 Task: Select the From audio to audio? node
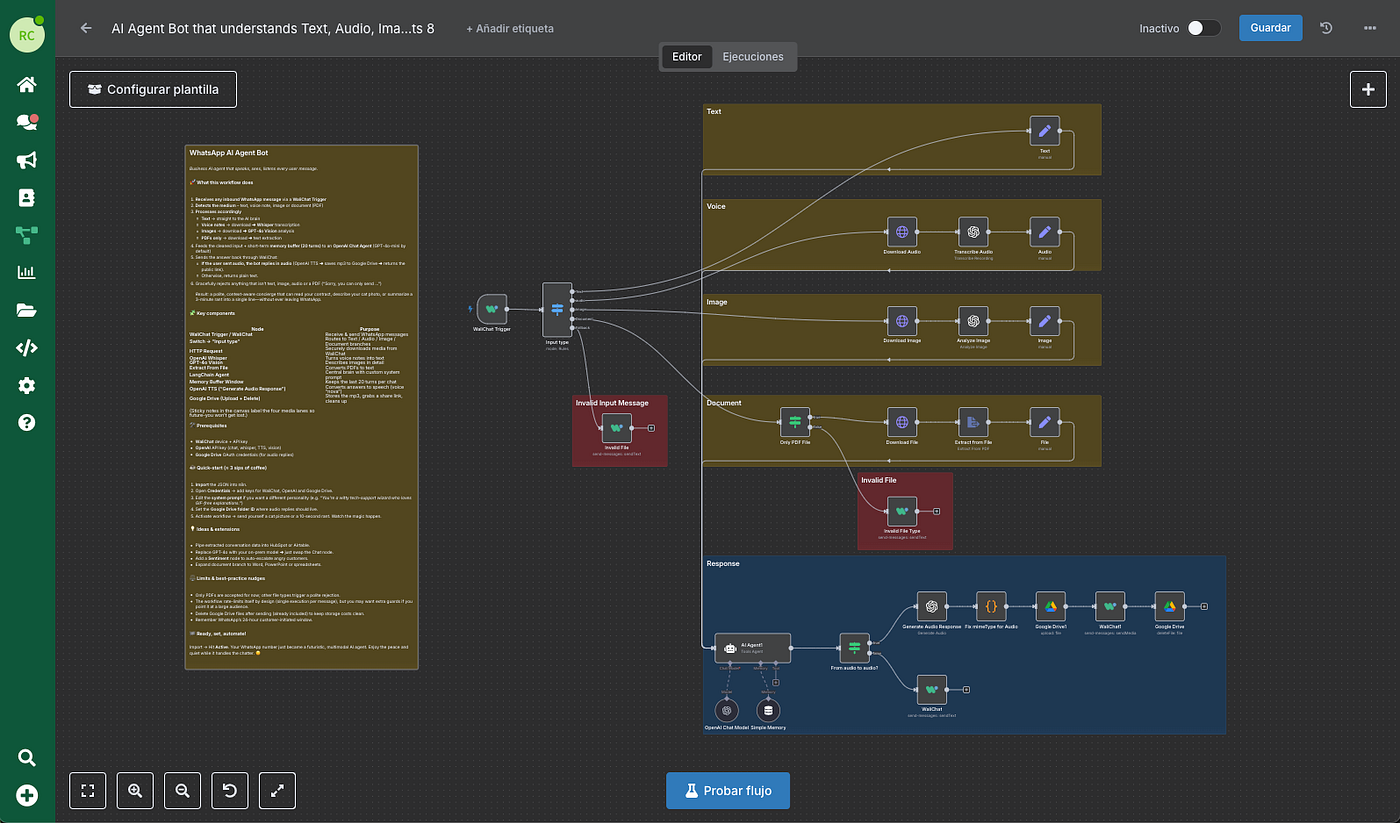pyautogui.click(x=855, y=648)
